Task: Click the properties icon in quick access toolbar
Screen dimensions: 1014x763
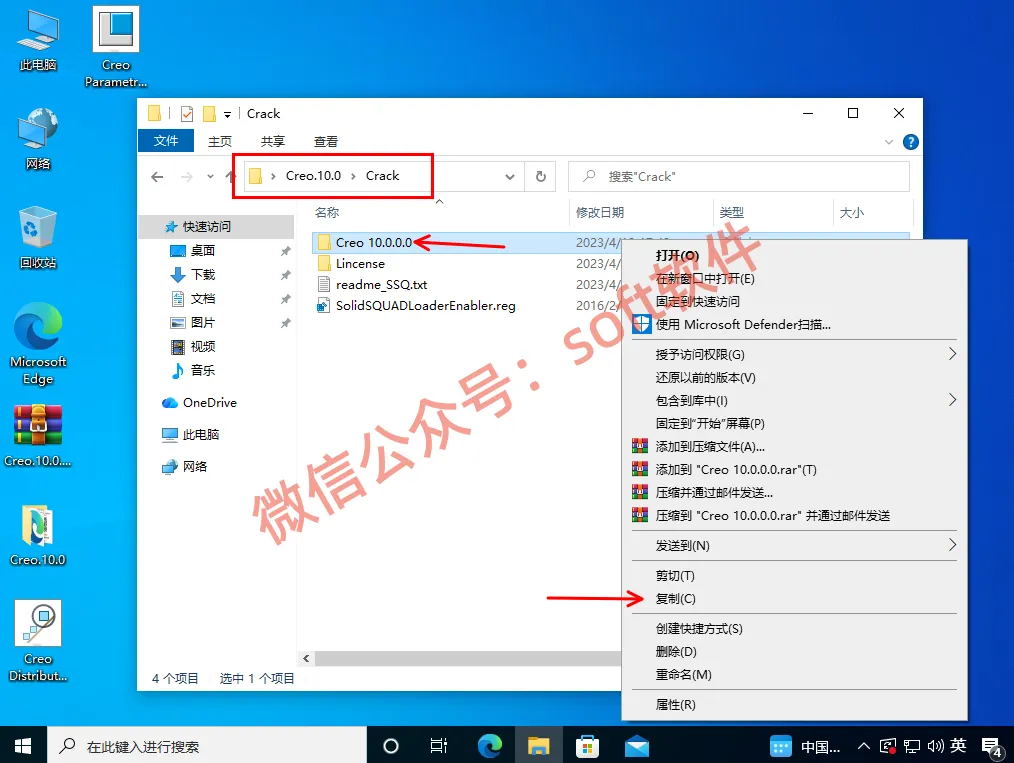Action: [x=187, y=114]
